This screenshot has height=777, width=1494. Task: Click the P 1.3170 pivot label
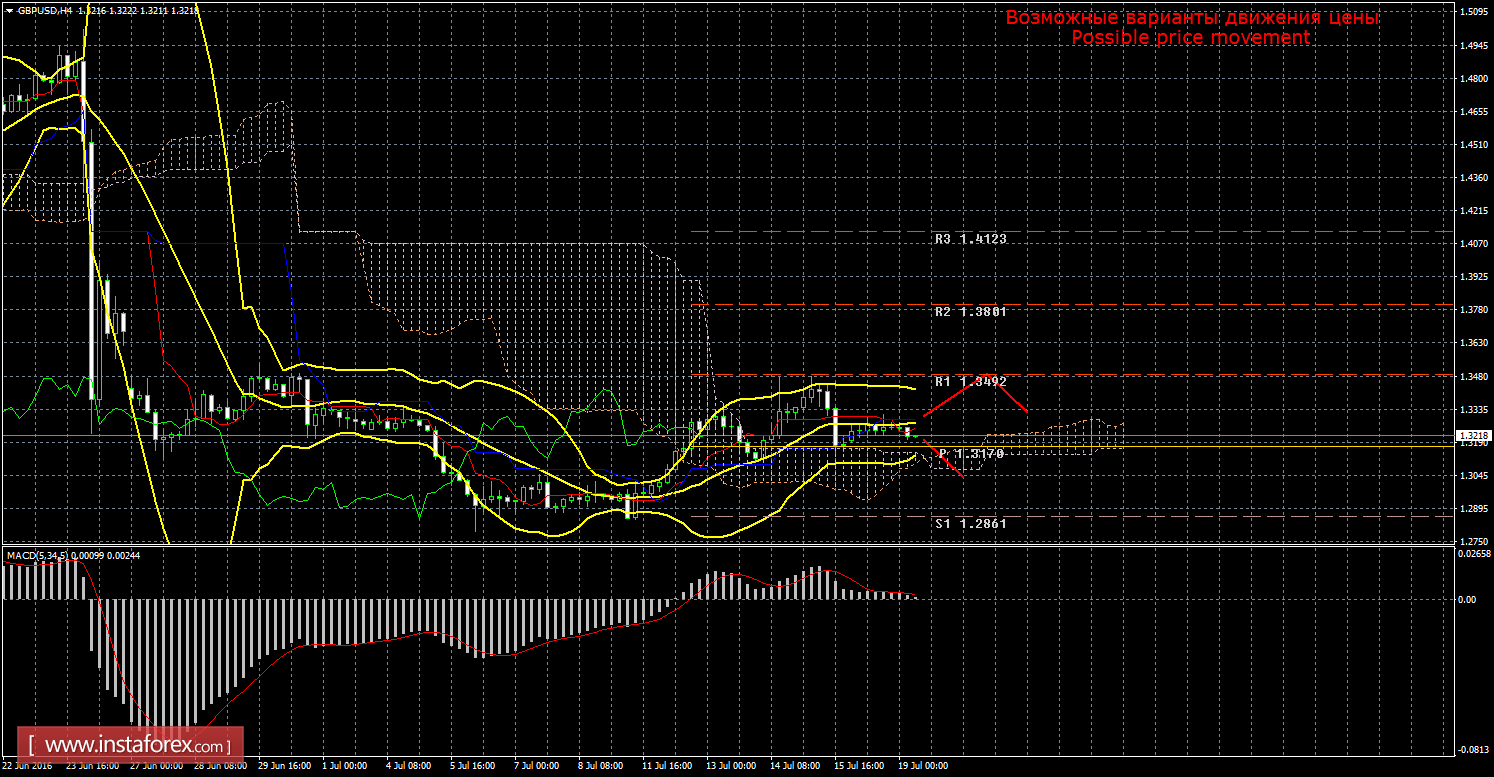pyautogui.click(x=970, y=454)
